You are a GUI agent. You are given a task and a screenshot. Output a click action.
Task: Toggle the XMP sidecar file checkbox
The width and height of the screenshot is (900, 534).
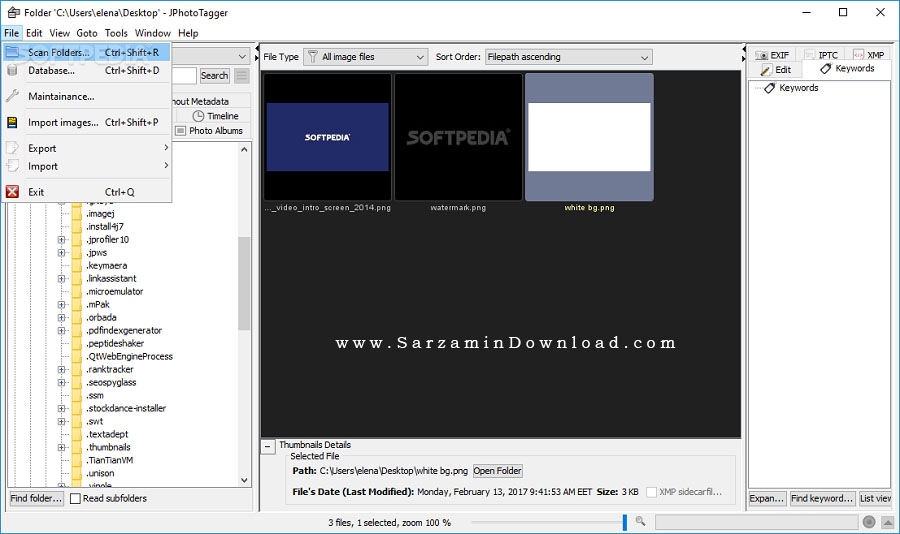pos(651,492)
